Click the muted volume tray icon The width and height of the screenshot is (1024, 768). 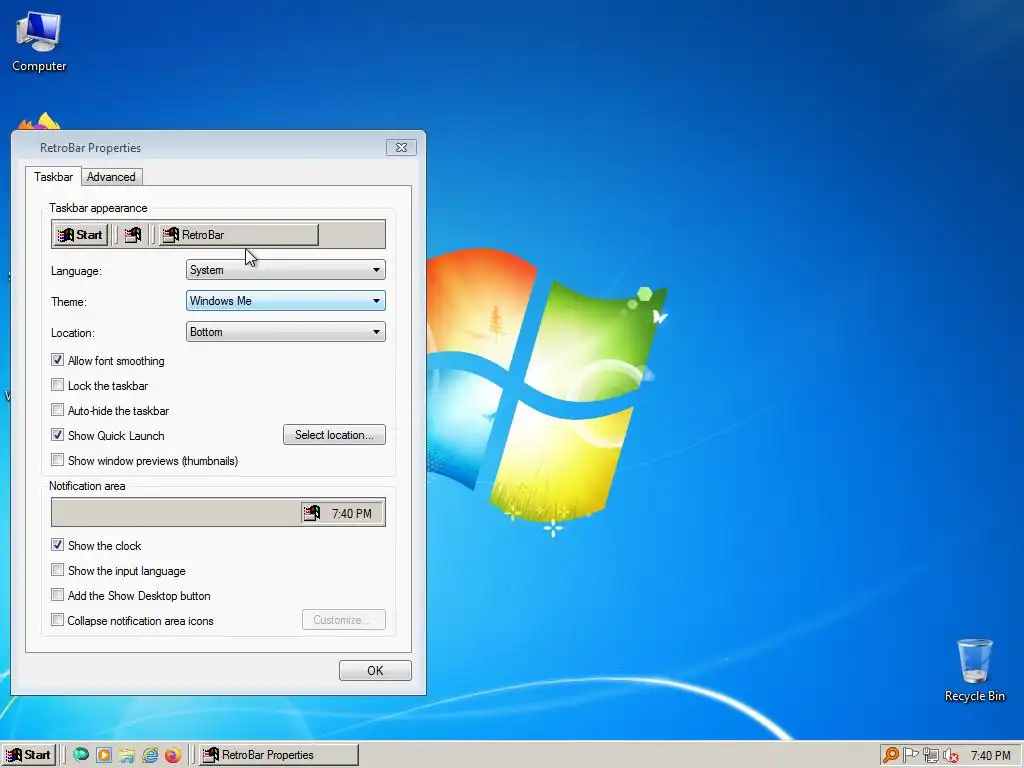(951, 755)
